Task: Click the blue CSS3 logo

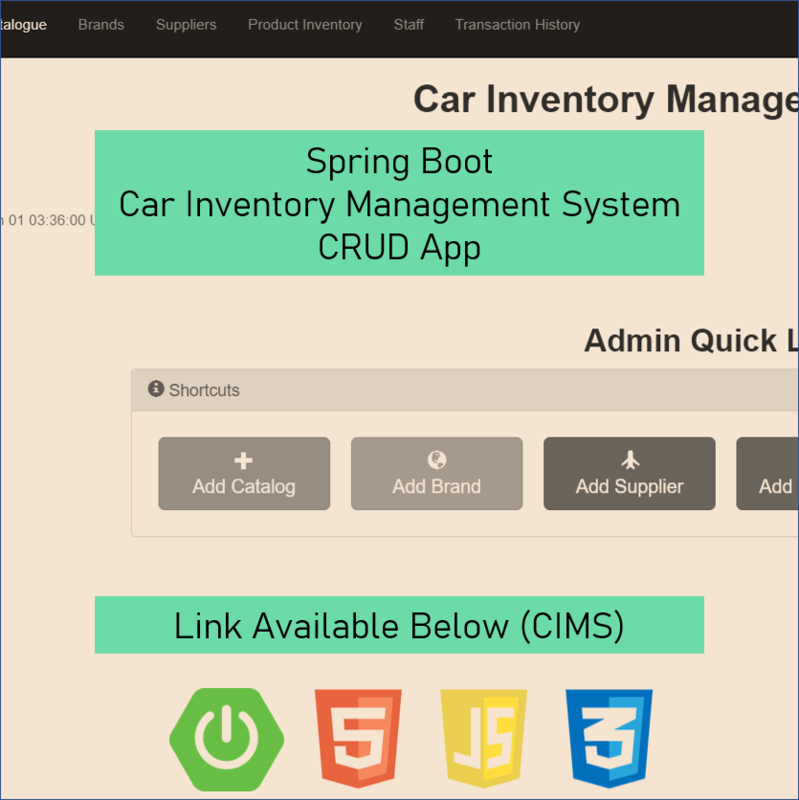Action: point(609,738)
